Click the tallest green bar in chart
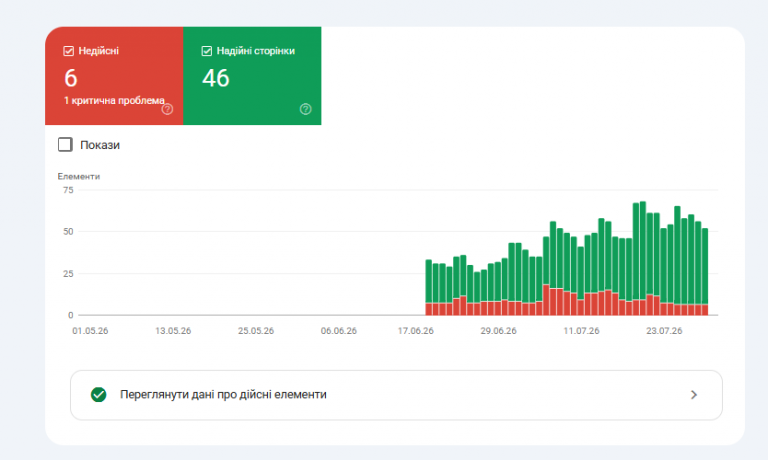This screenshot has height=460, width=768. point(643,250)
